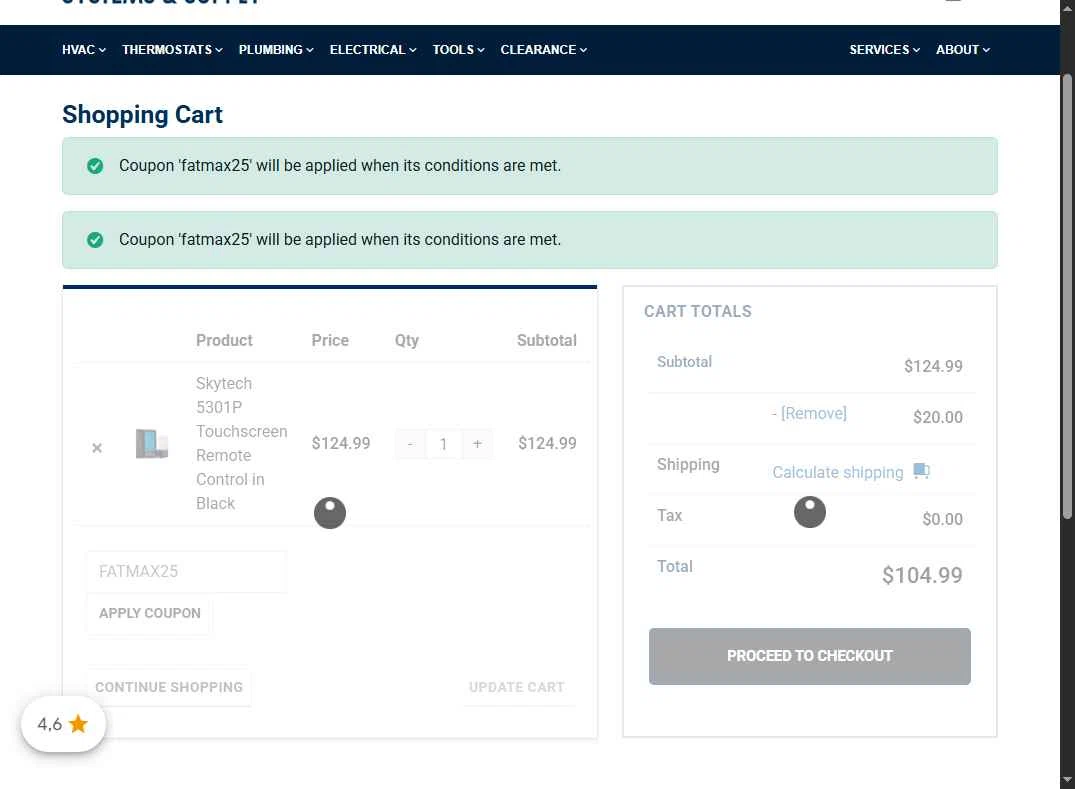This screenshot has height=789, width=1075.
Task: Select the $104.99 total amount
Action: pos(922,575)
